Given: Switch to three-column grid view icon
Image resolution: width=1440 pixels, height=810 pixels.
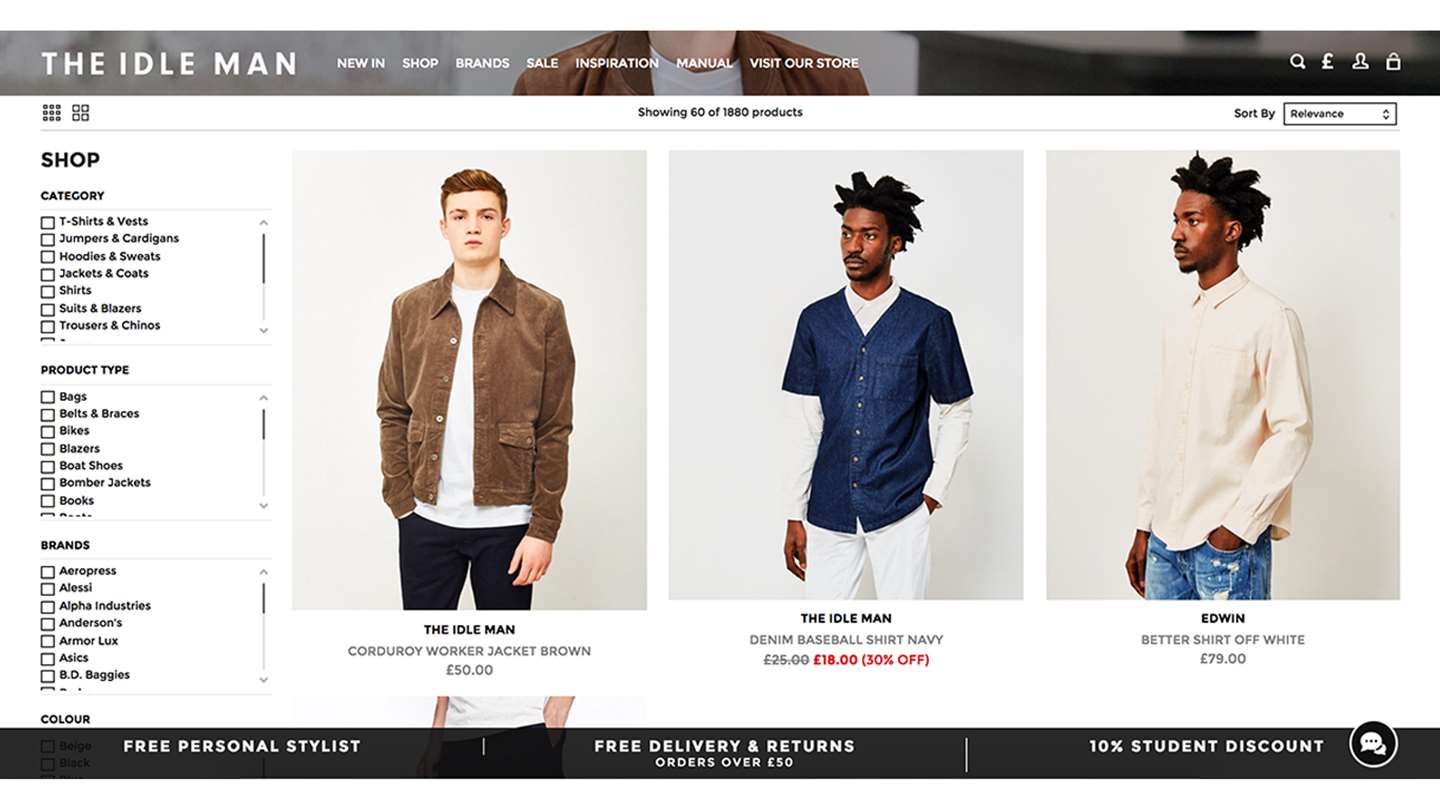Looking at the screenshot, I should 51,113.
